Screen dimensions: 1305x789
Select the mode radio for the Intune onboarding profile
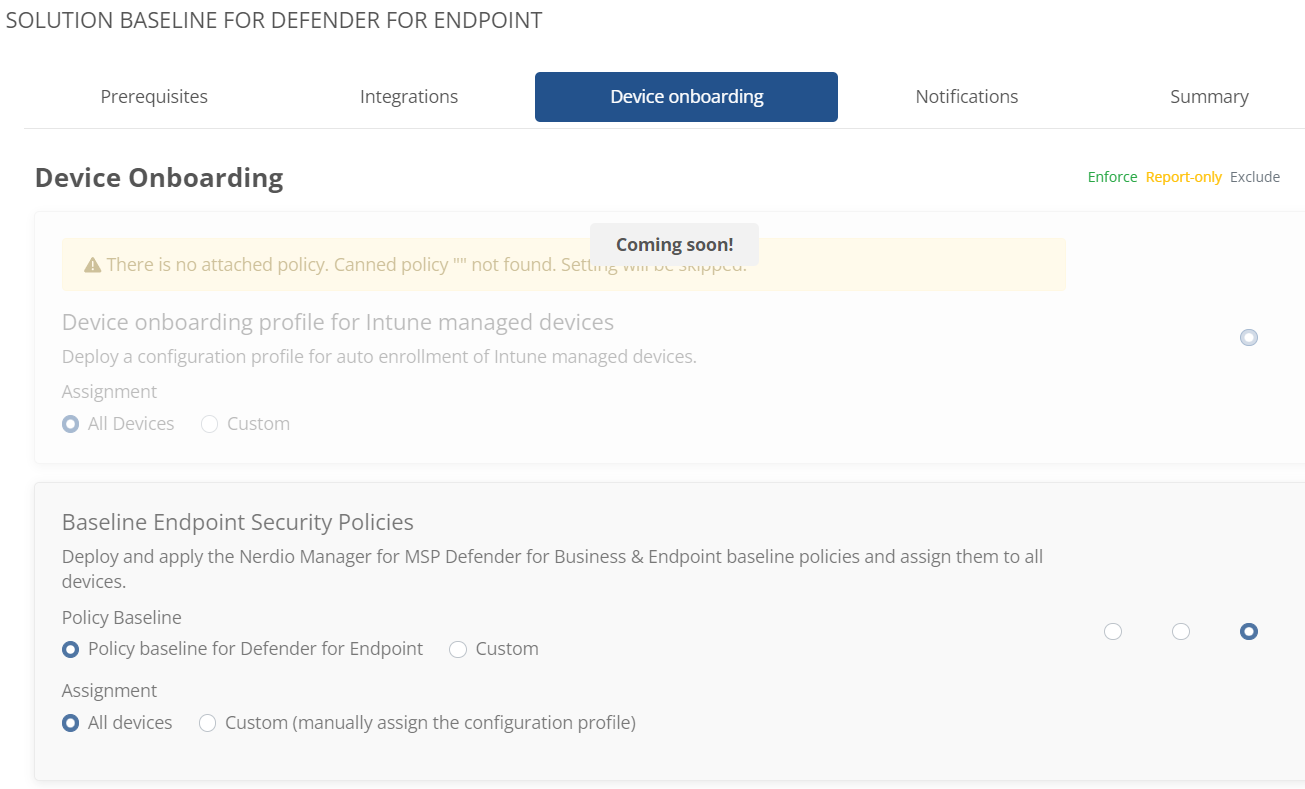(x=1248, y=337)
